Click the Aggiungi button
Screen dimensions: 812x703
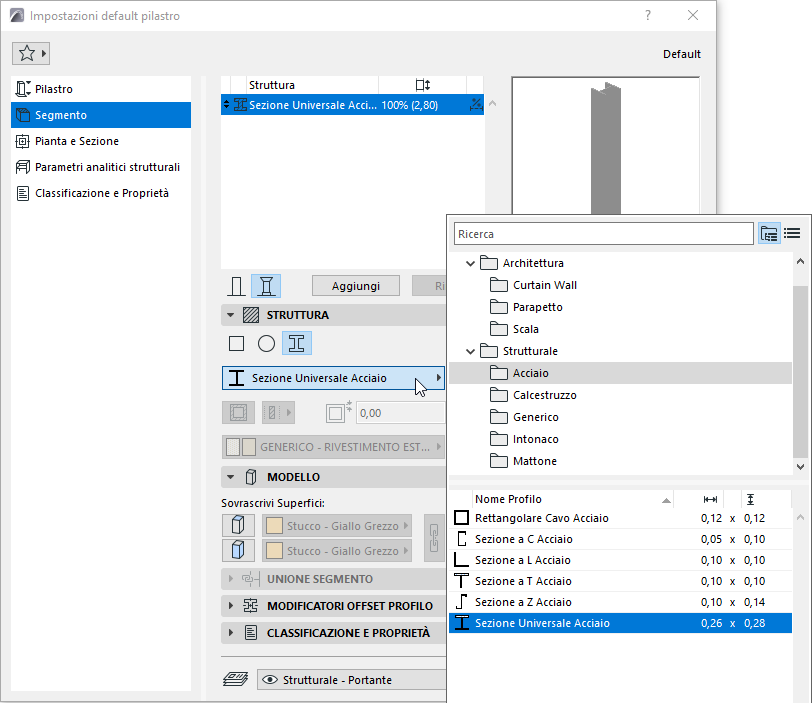pyautogui.click(x=356, y=286)
